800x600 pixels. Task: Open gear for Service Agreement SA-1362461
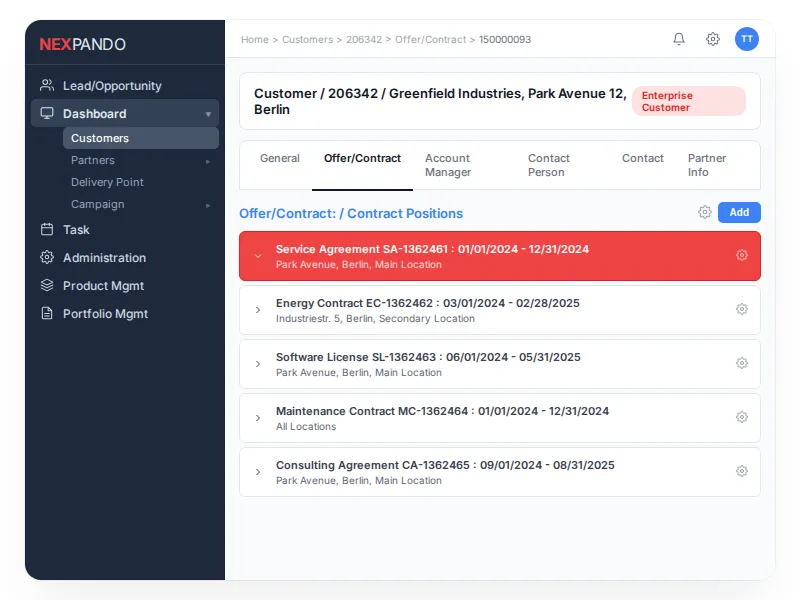(742, 255)
